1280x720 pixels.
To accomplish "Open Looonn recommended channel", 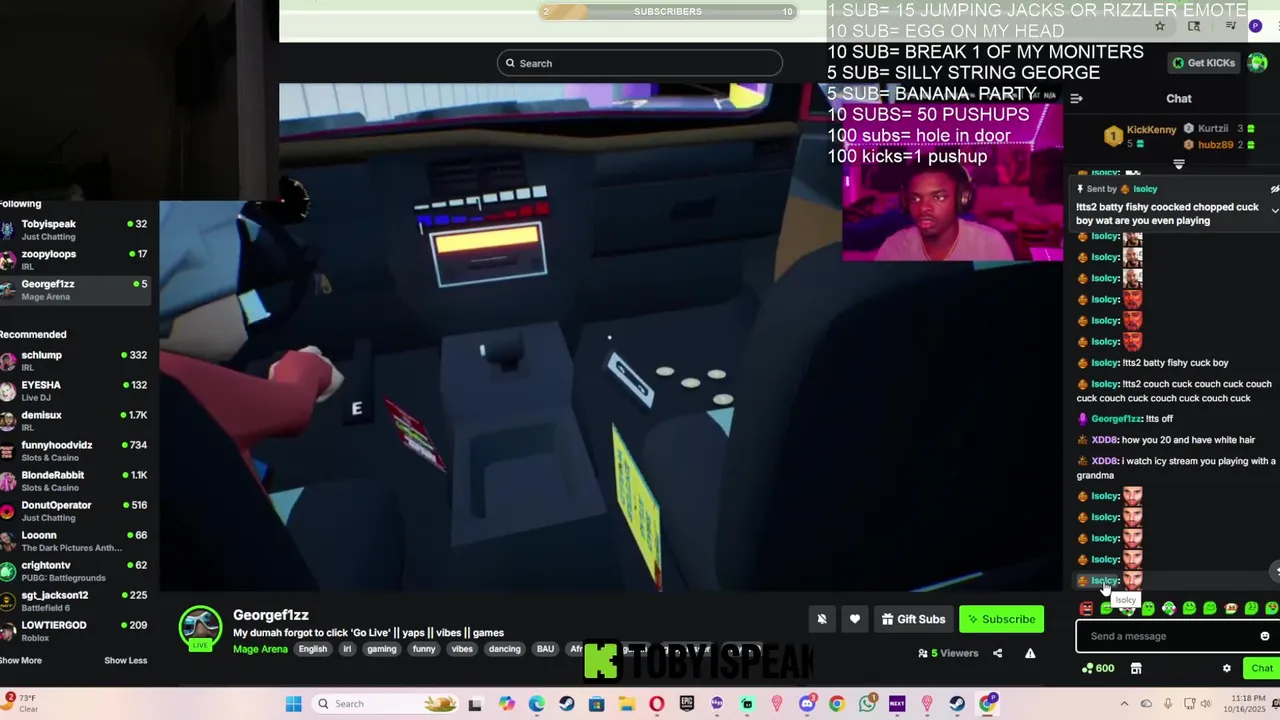I will [x=75, y=541].
